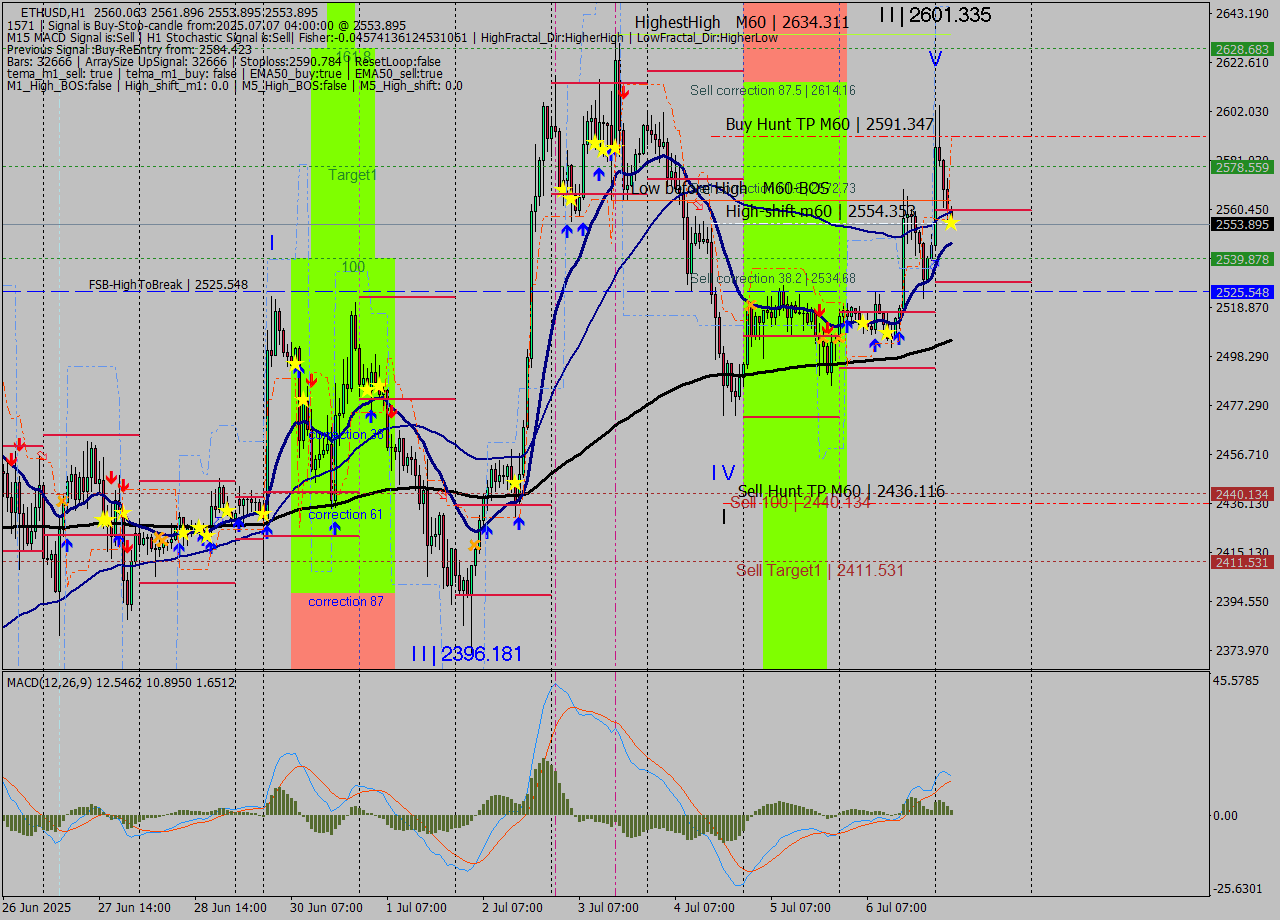Click the current price tag 2553.895
The height and width of the screenshot is (920, 1280).
tap(1242, 225)
